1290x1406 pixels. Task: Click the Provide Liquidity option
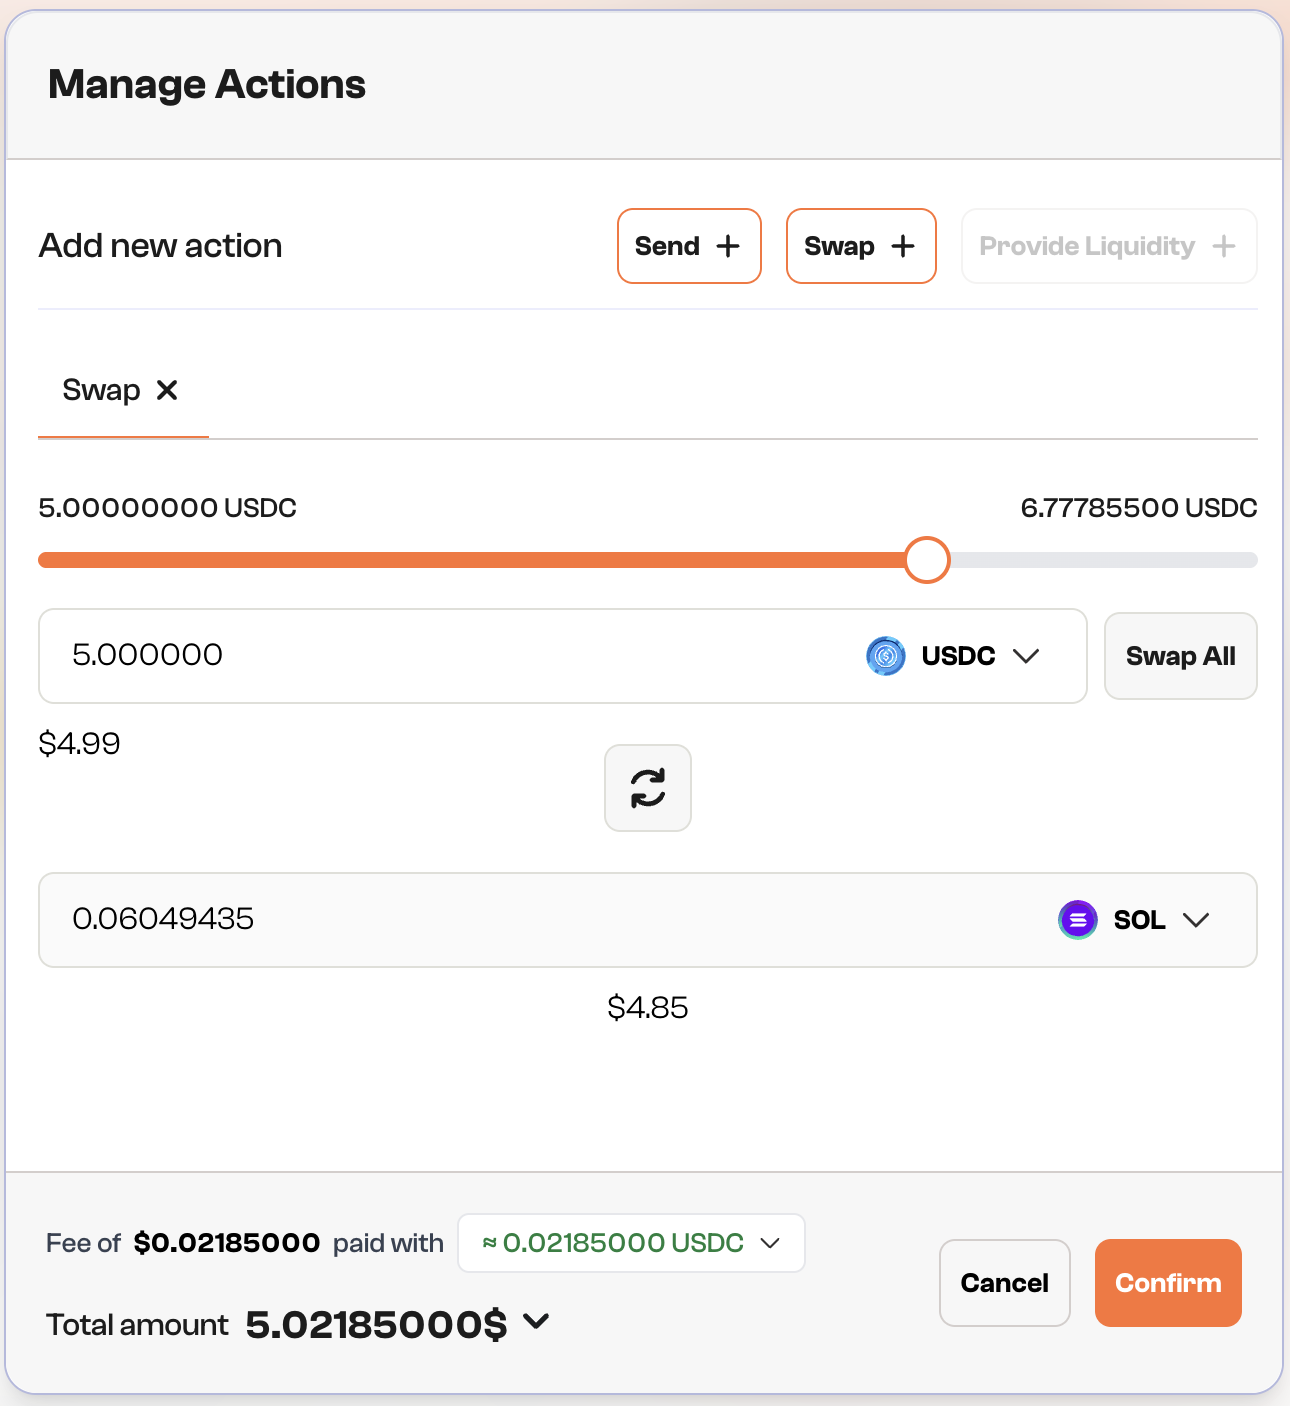pos(1108,246)
